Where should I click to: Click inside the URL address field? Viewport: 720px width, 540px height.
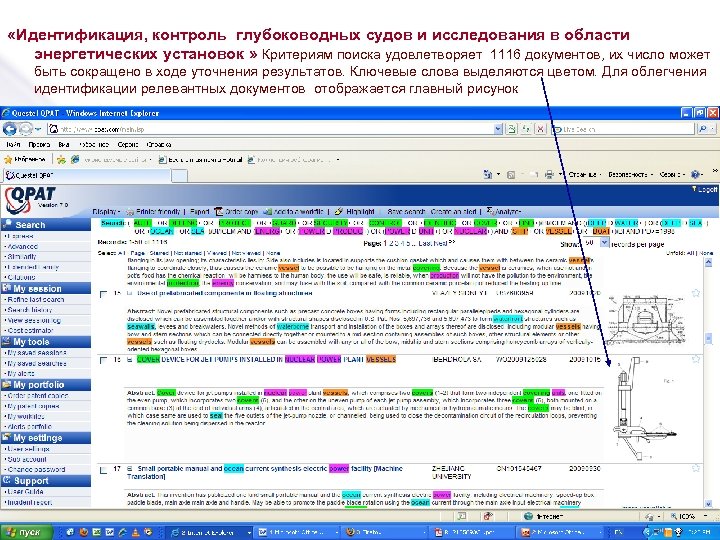[x=271, y=129]
